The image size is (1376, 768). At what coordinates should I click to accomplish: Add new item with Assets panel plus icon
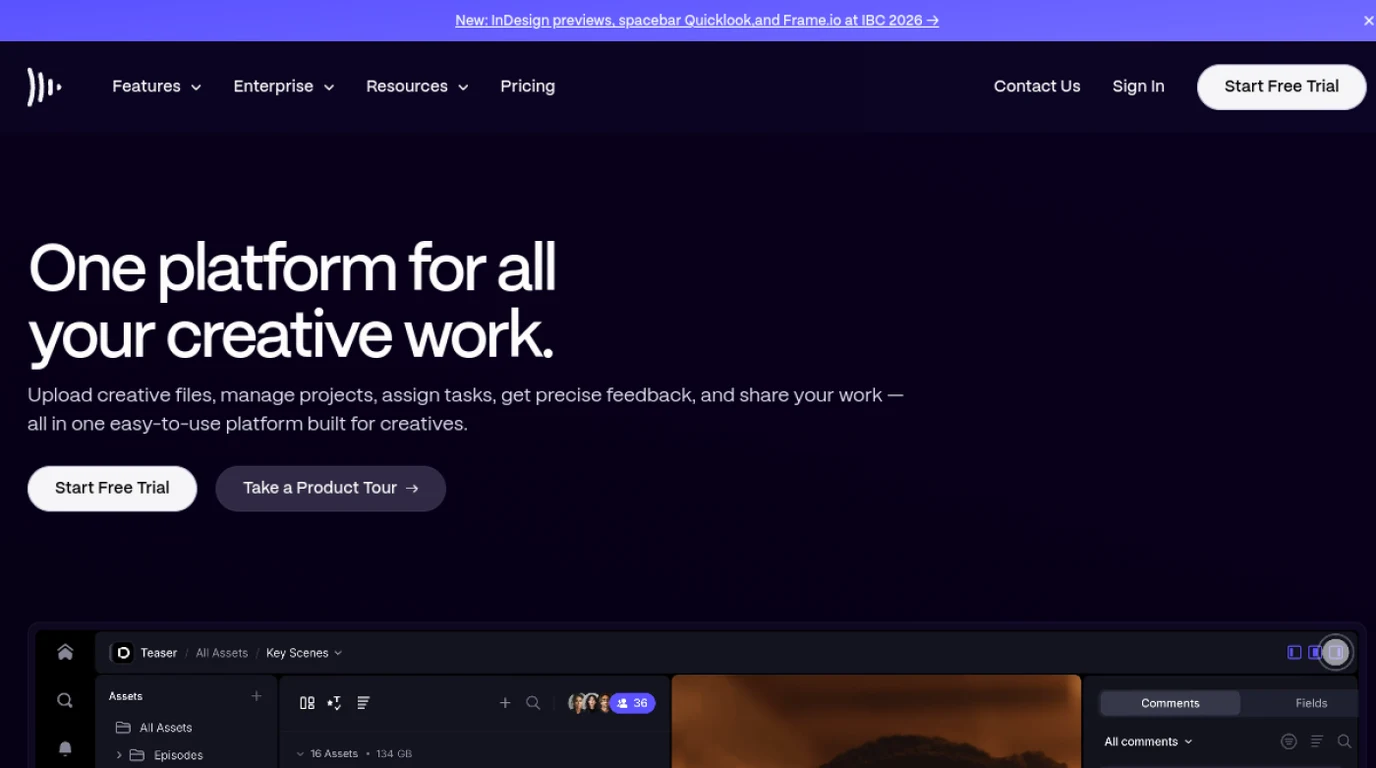tap(256, 696)
